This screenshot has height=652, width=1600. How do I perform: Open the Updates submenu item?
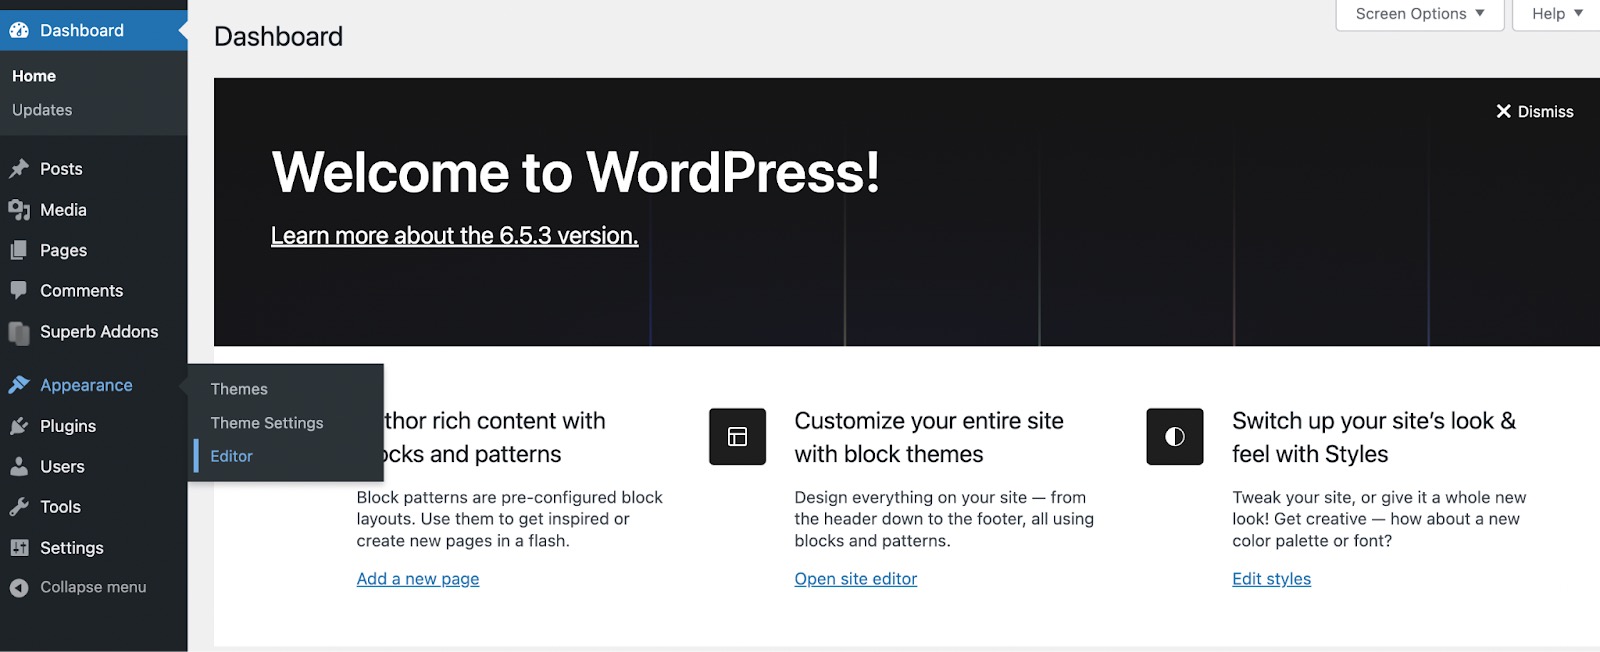(x=42, y=110)
